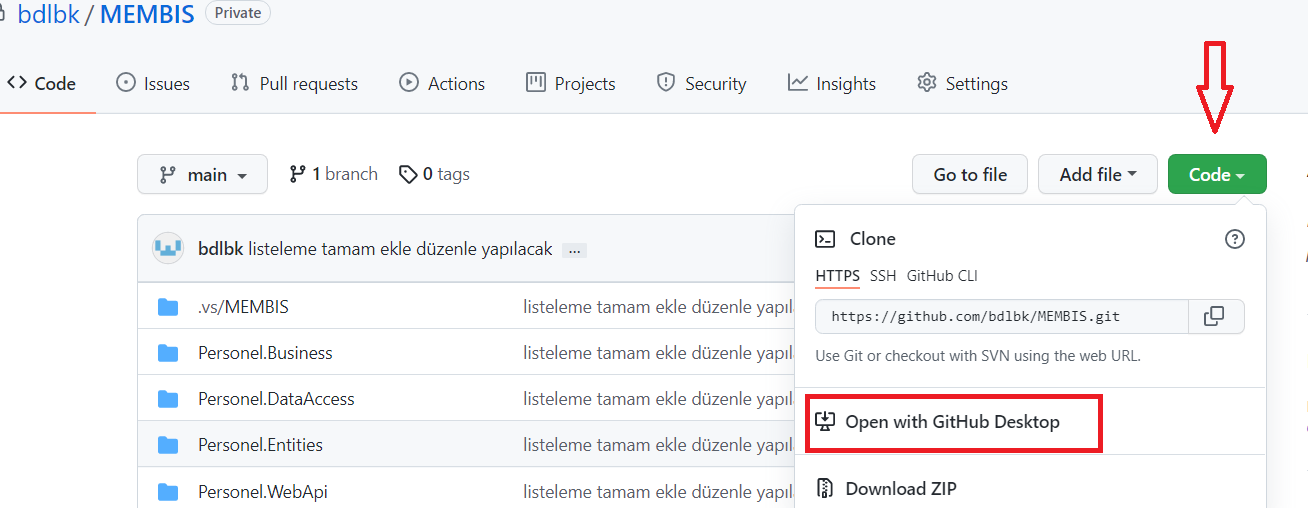Viewport: 1308px width, 508px height.
Task: Click the GitHub Desktop download icon
Action: pyautogui.click(x=825, y=421)
